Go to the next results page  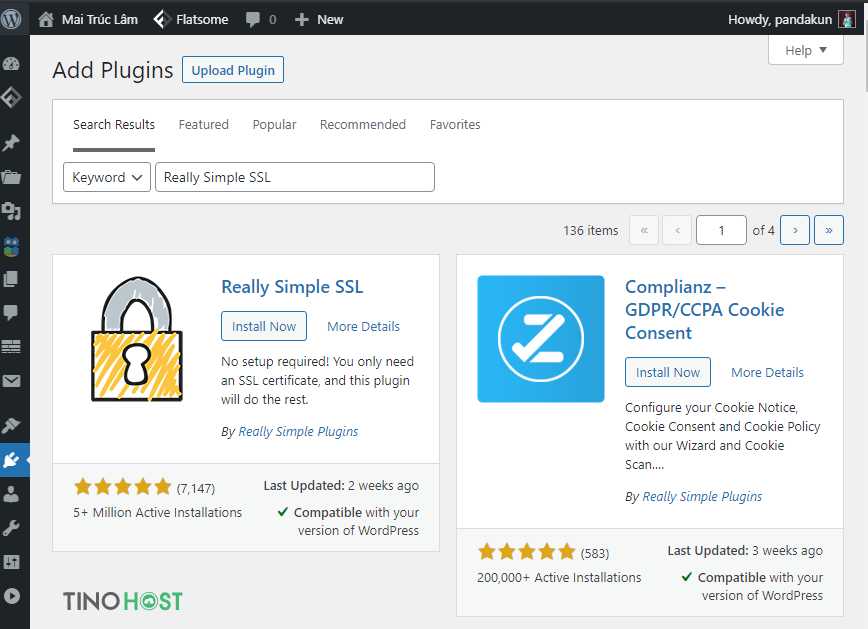[x=795, y=230]
